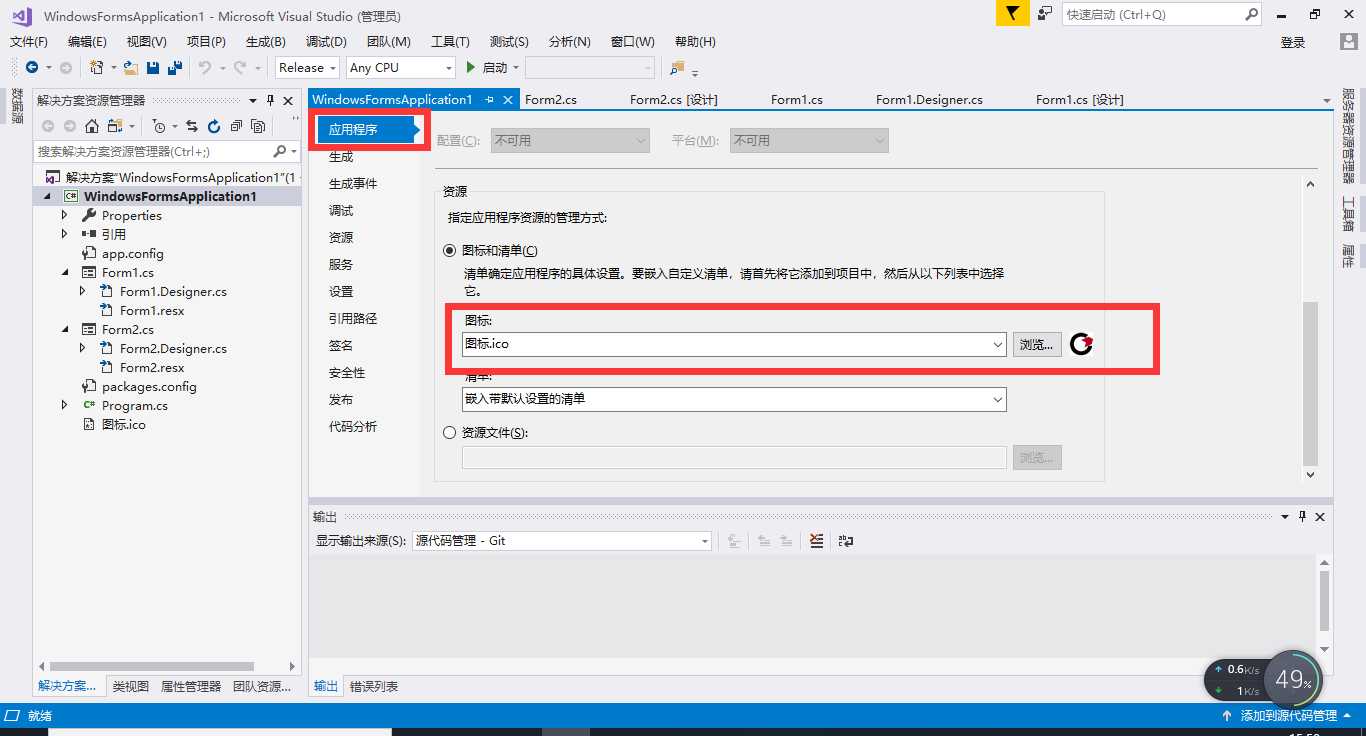Image resolution: width=1366 pixels, height=736 pixels.
Task: Save the current file with floppy icon
Action: (x=153, y=67)
